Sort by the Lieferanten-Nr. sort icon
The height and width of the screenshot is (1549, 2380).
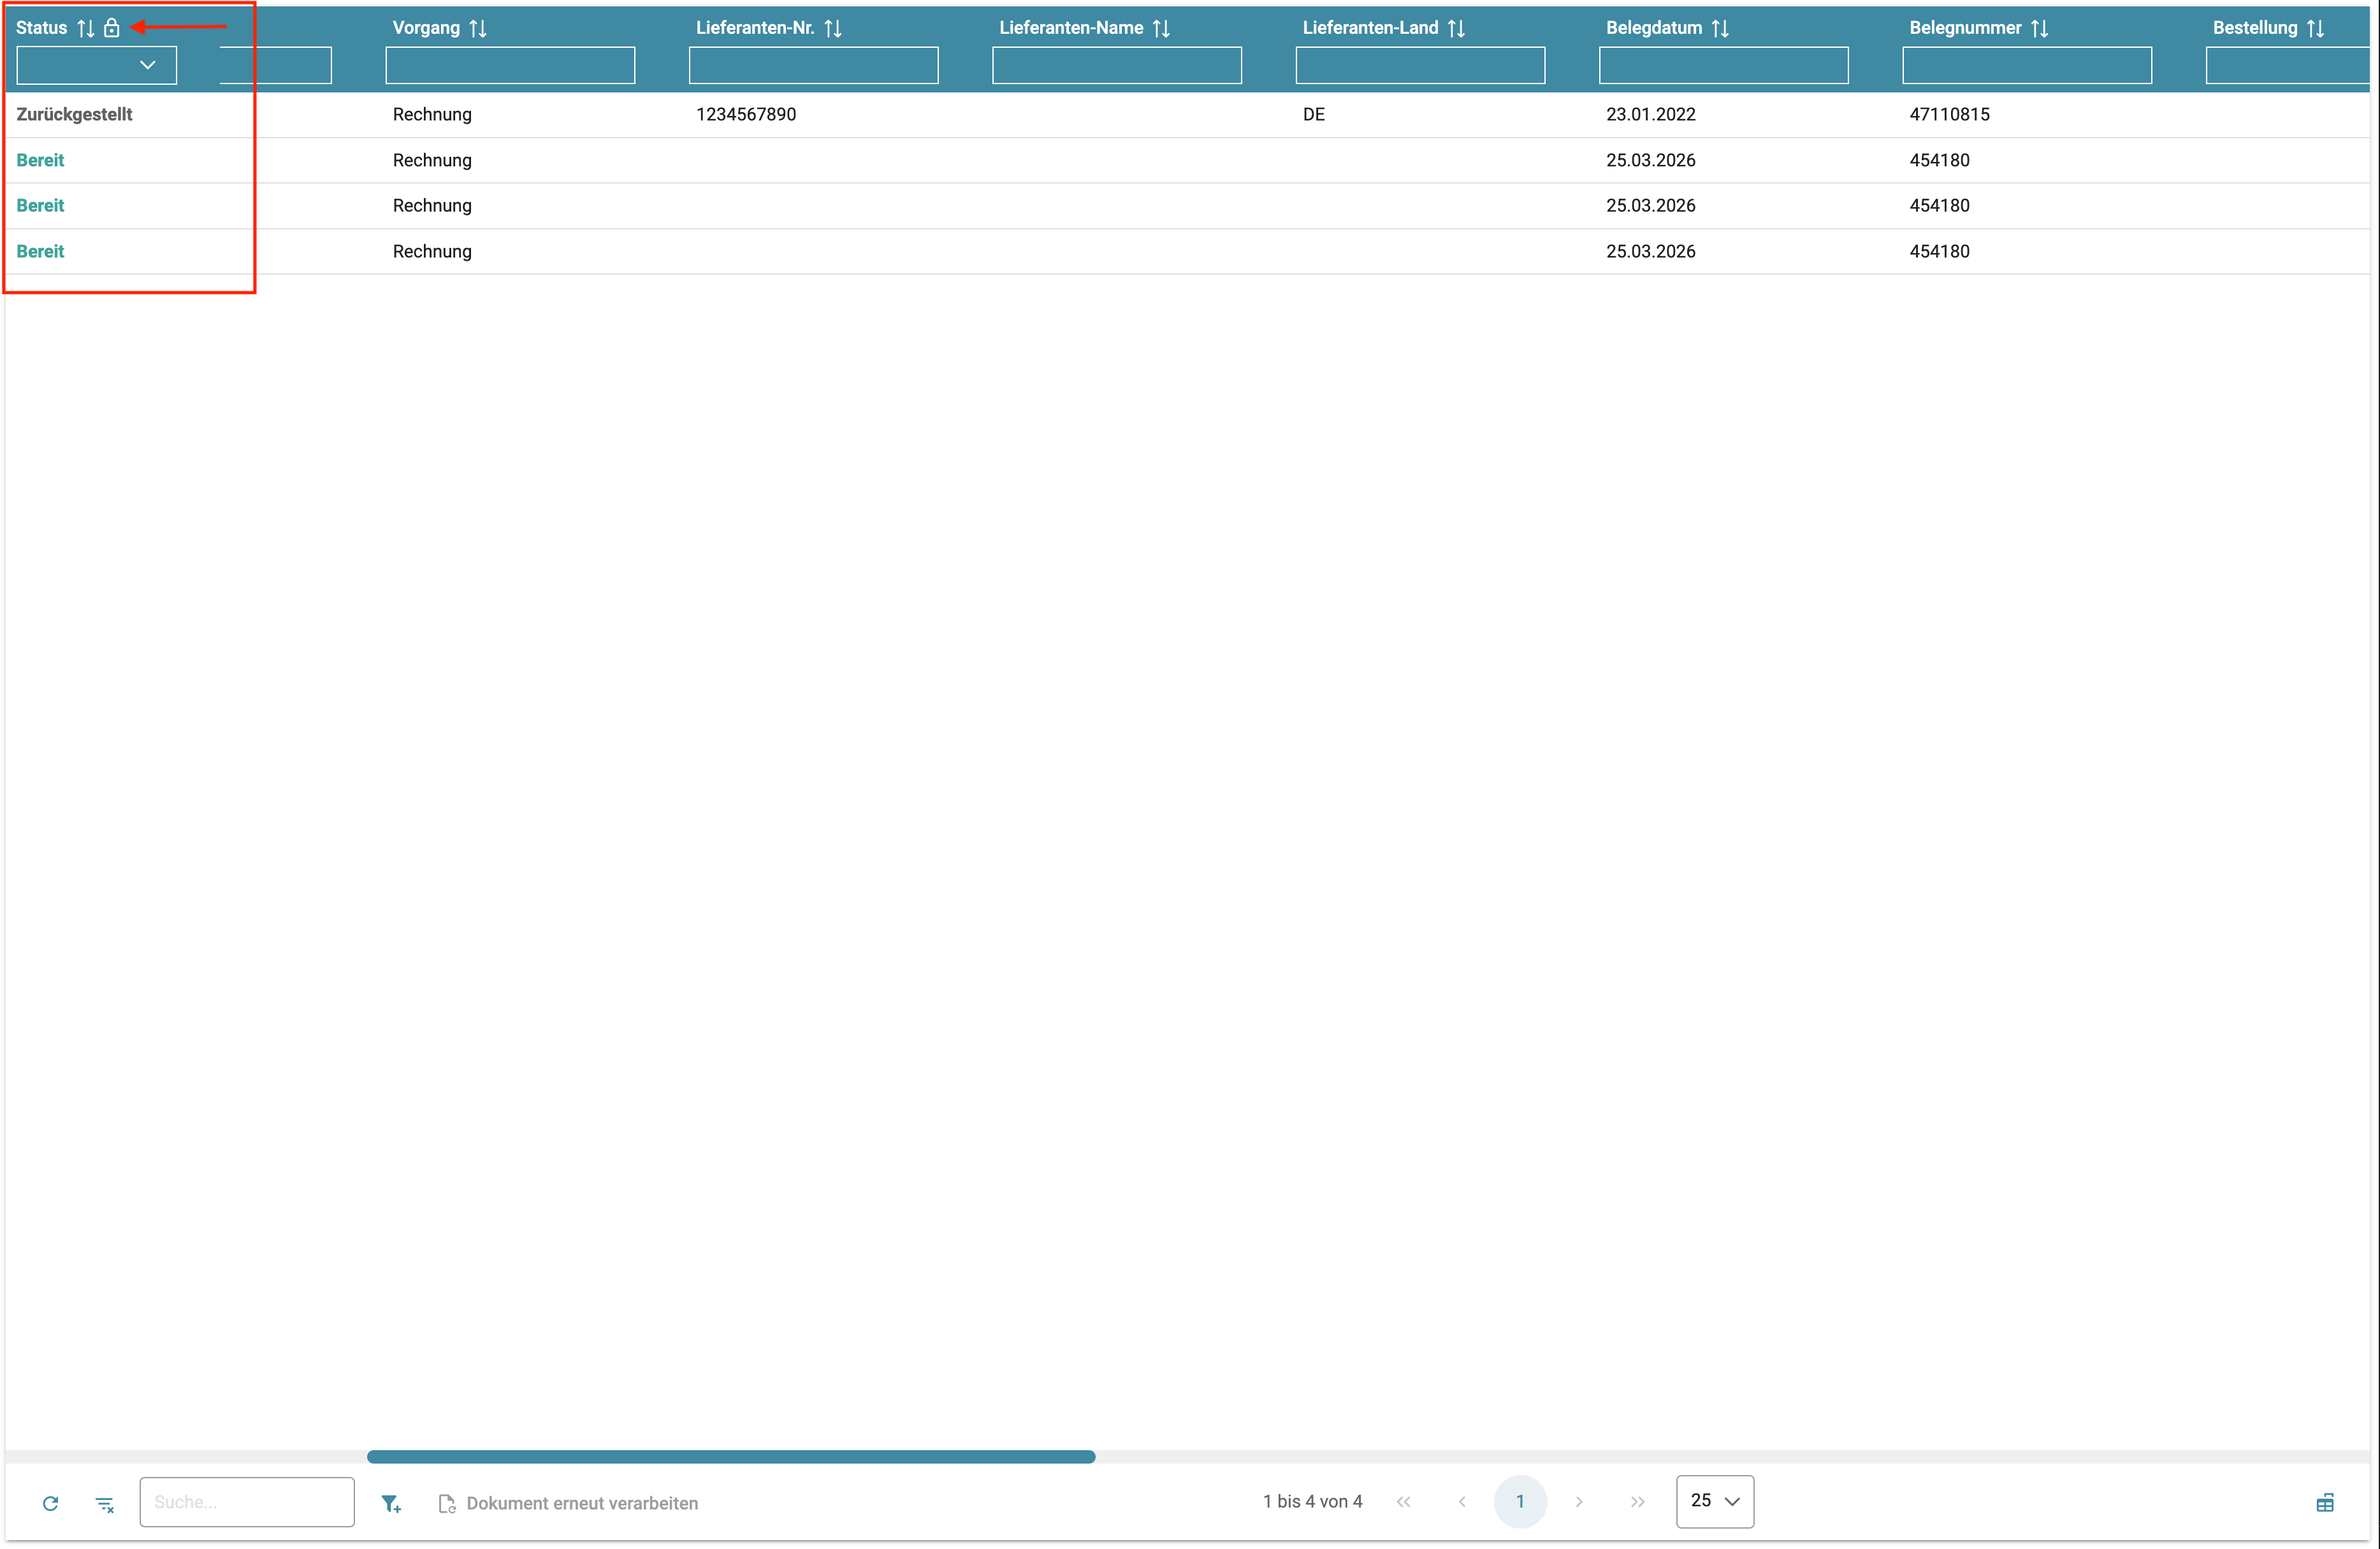pos(833,28)
